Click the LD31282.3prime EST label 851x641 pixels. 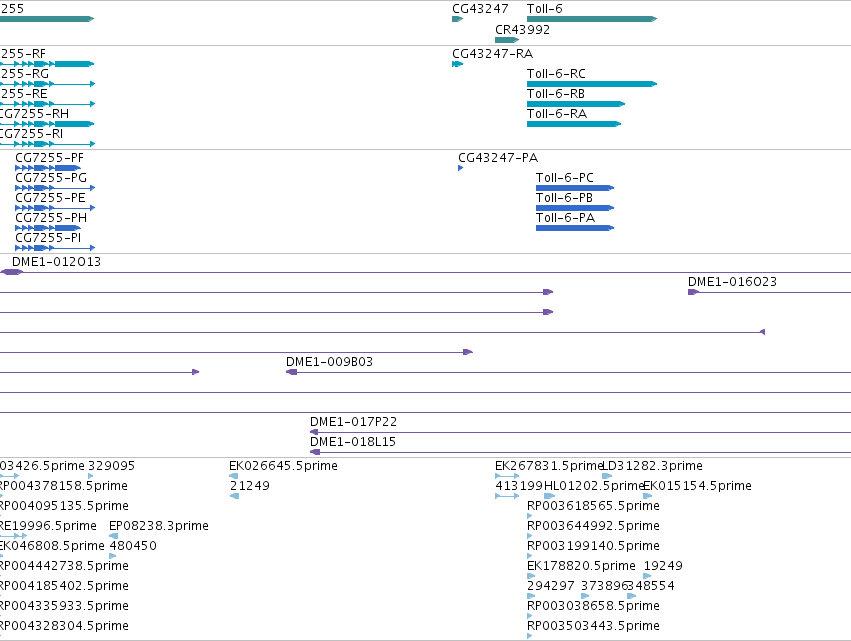point(653,466)
